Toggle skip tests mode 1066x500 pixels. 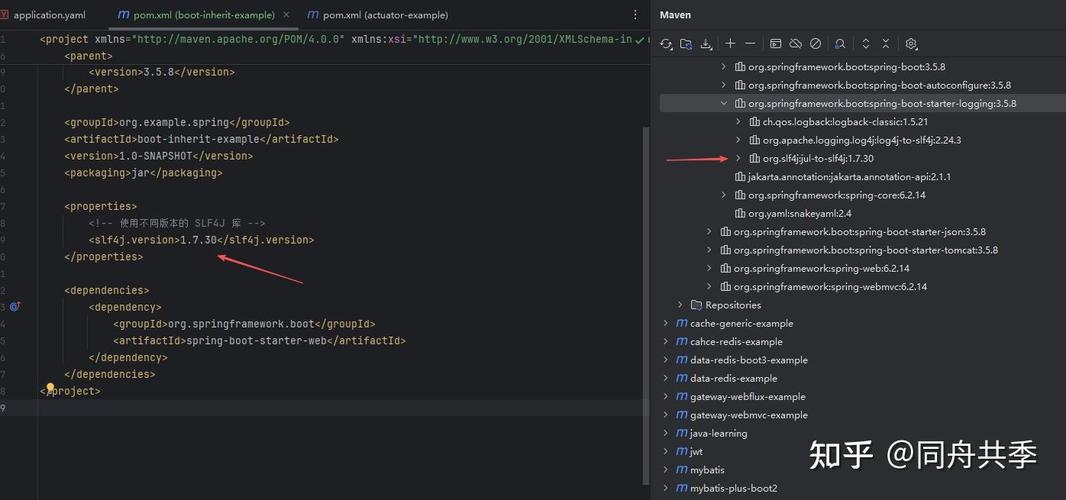click(815, 44)
